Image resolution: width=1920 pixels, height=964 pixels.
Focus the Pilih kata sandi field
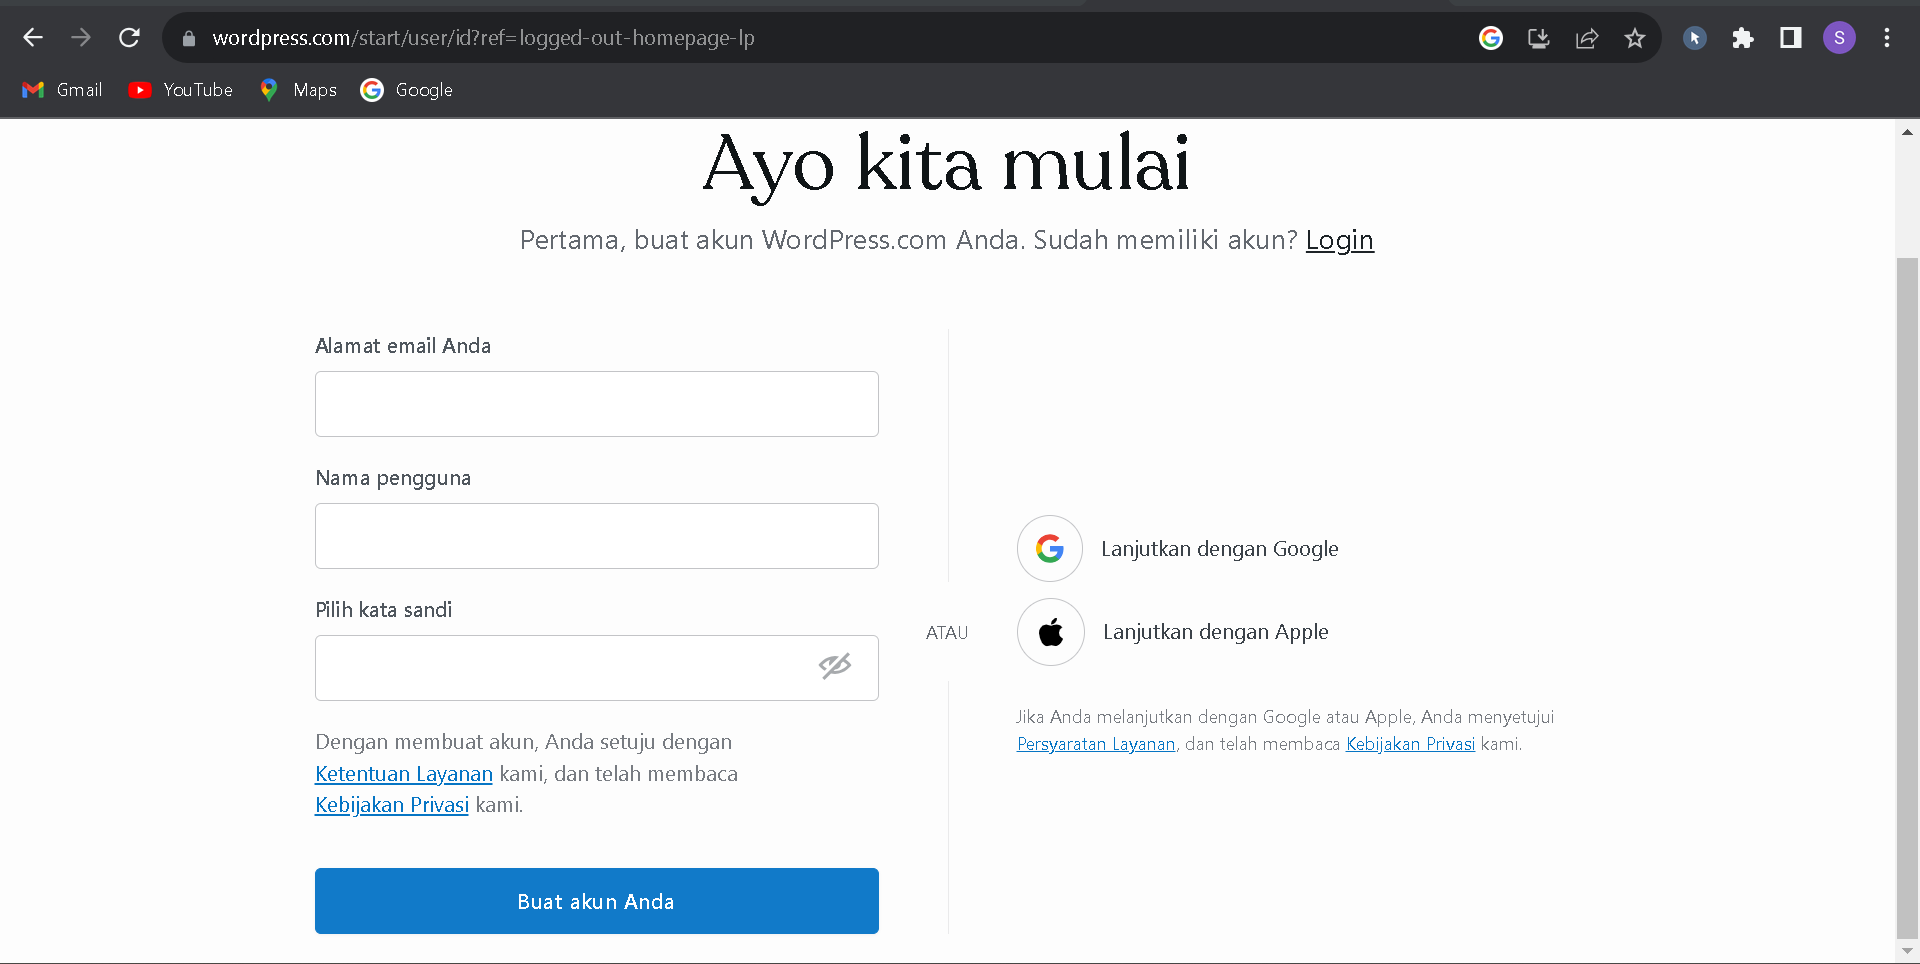(597, 668)
